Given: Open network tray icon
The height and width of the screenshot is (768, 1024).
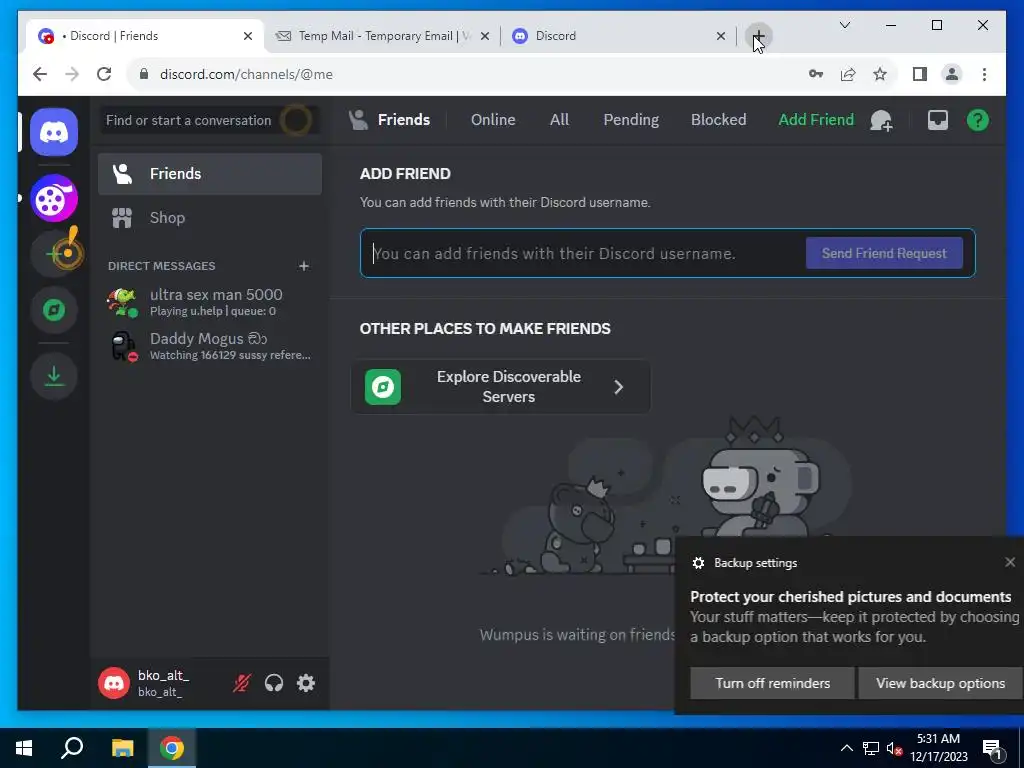Looking at the screenshot, I should pyautogui.click(x=871, y=748).
